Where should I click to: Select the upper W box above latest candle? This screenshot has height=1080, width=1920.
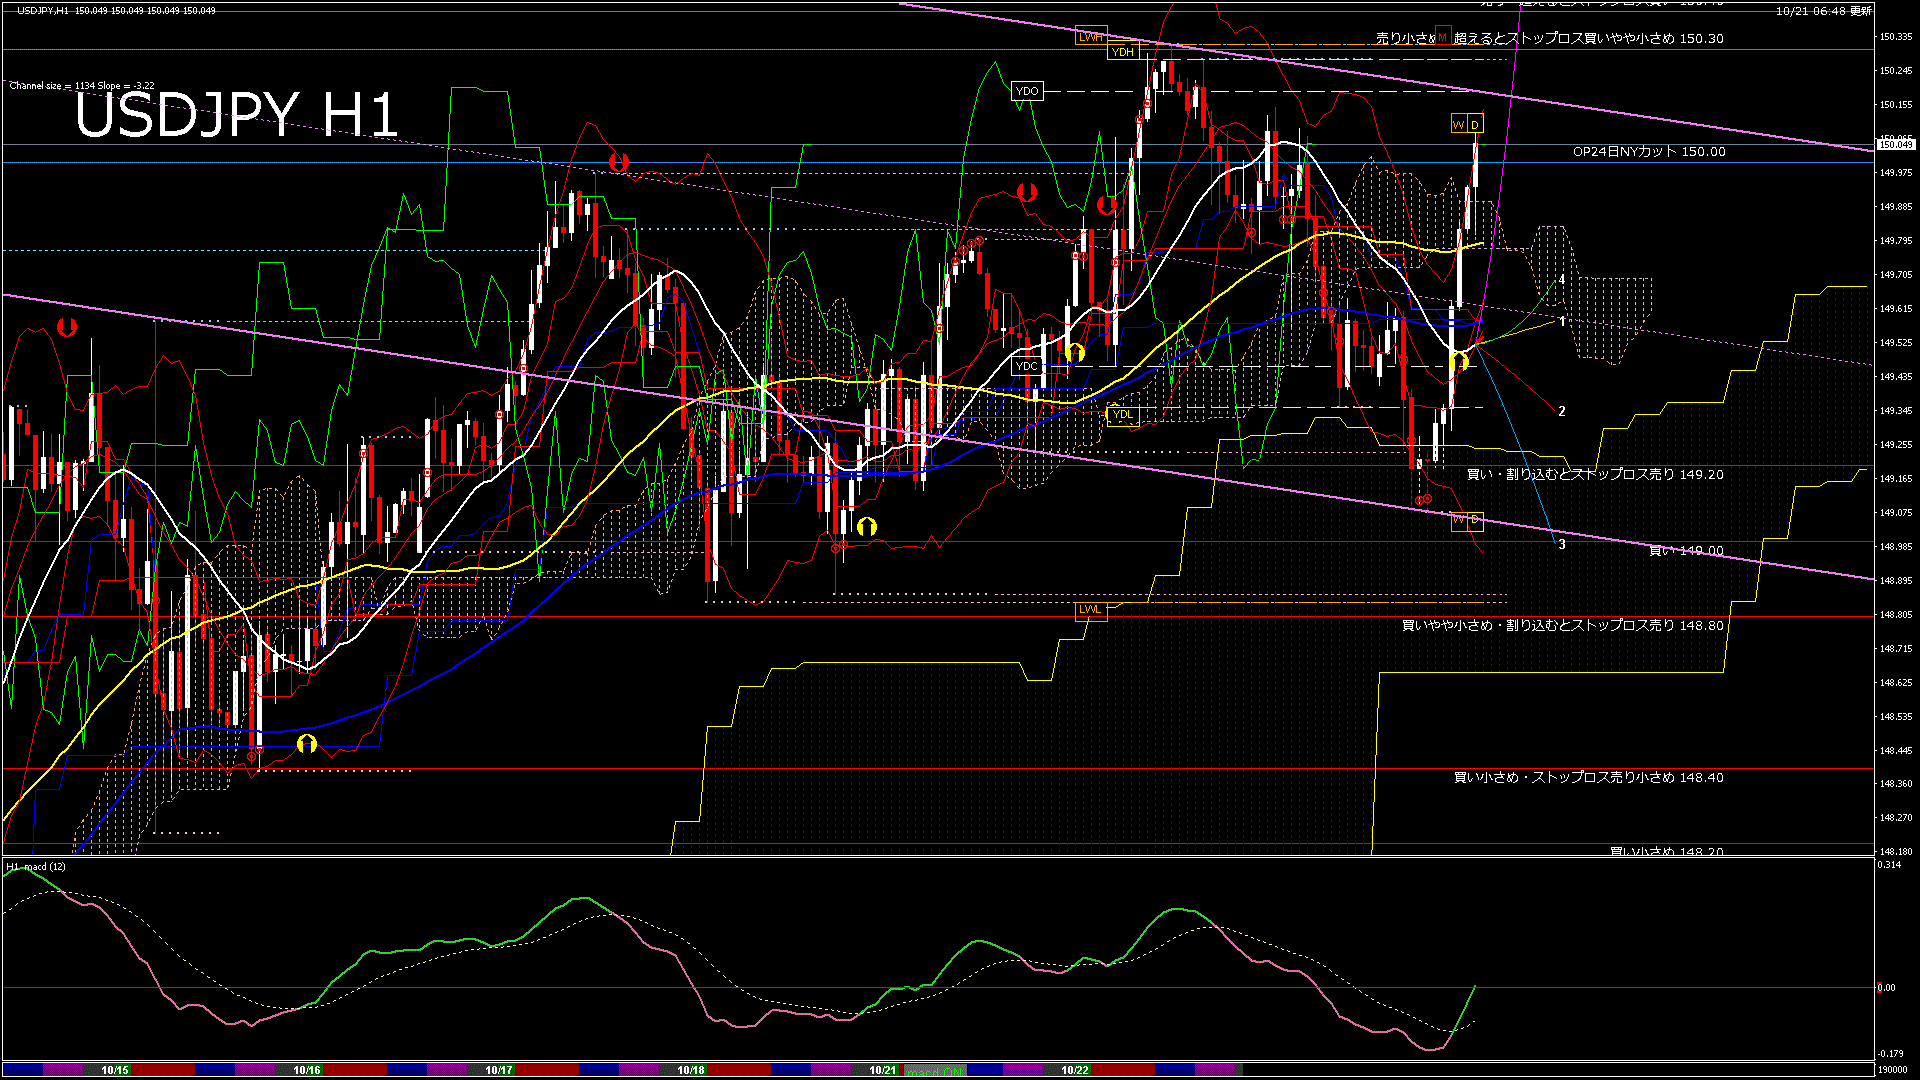(x=1459, y=124)
